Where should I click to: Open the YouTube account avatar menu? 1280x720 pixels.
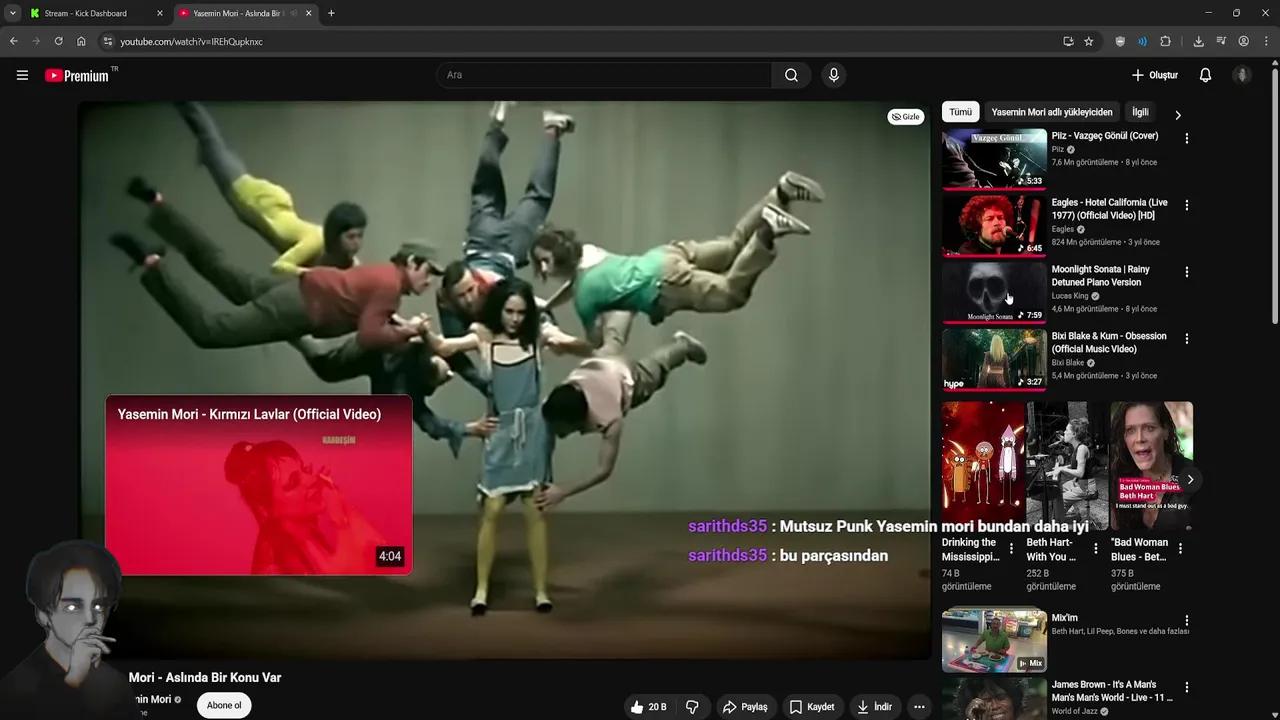[1242, 75]
